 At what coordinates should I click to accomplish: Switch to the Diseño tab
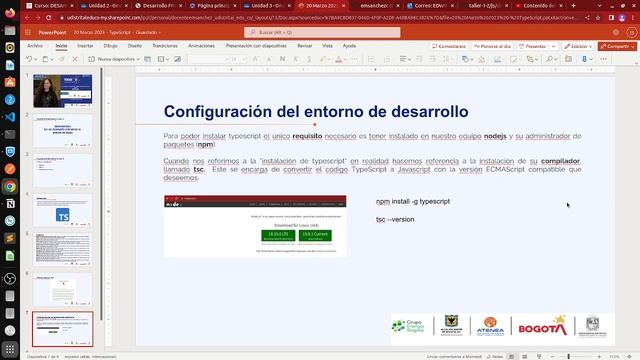pyautogui.click(x=135, y=46)
